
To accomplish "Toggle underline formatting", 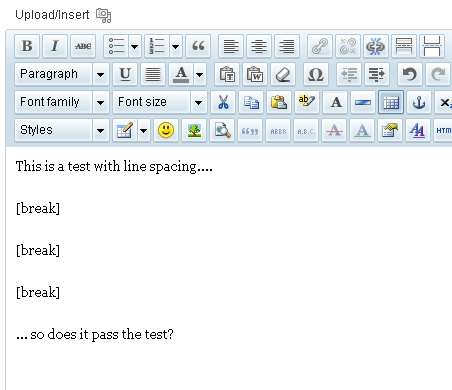I will click(x=125, y=74).
